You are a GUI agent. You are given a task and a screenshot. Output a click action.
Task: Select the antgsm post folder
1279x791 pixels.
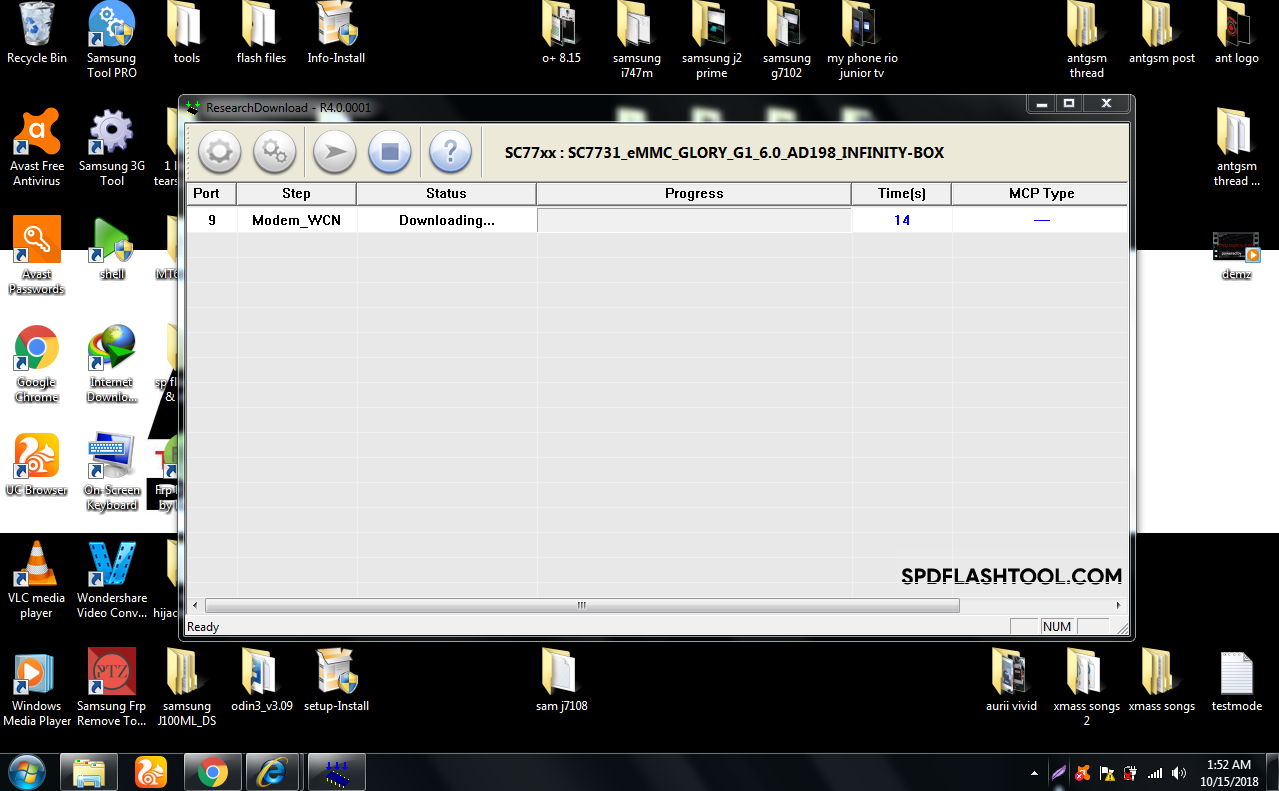click(1162, 34)
